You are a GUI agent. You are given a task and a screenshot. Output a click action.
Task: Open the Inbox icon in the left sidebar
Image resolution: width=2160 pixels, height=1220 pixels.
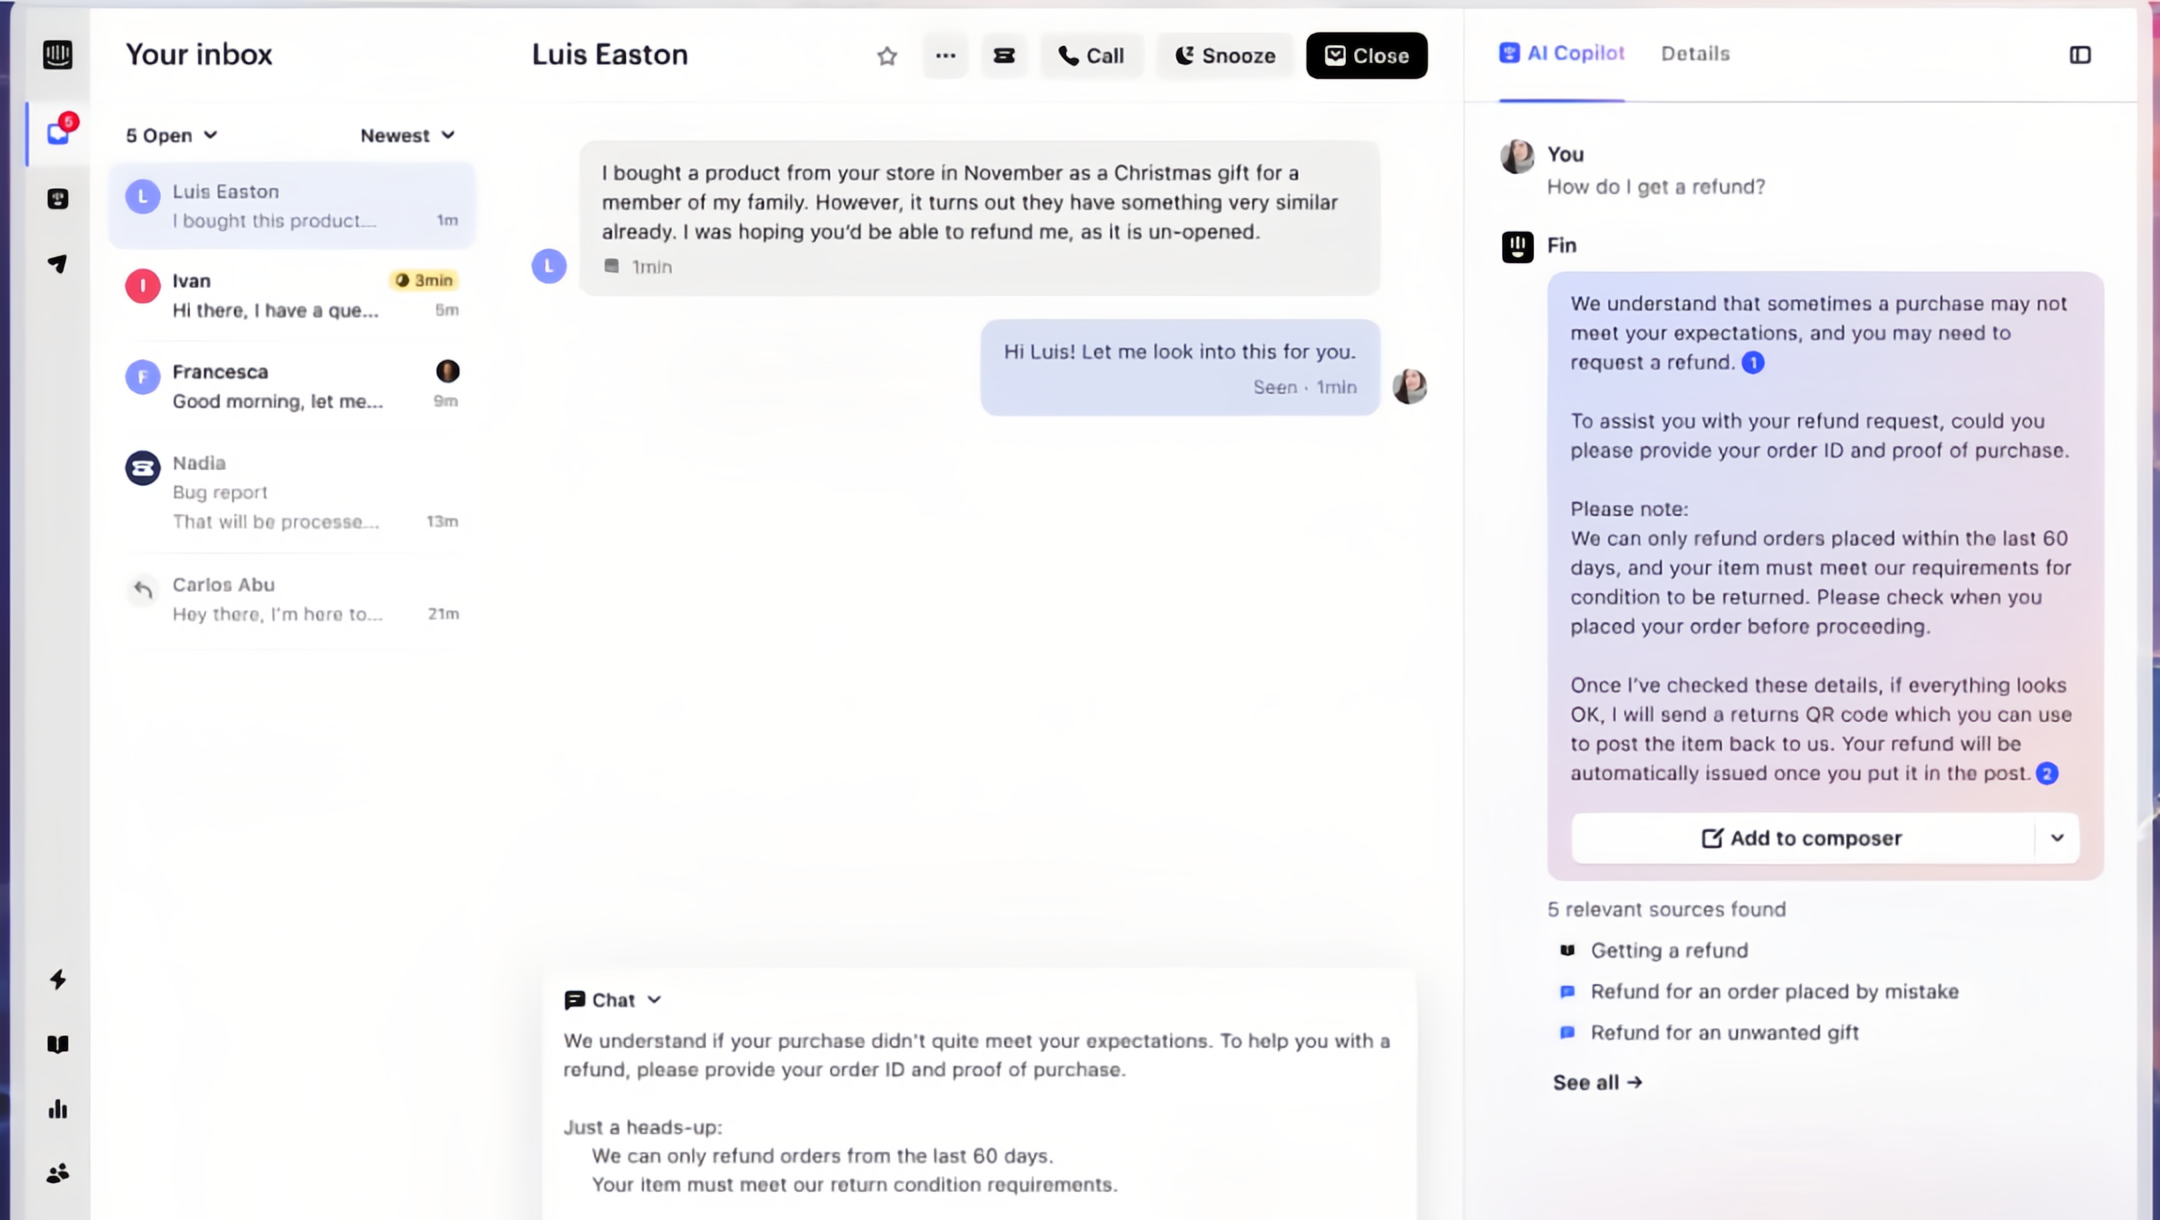point(58,133)
